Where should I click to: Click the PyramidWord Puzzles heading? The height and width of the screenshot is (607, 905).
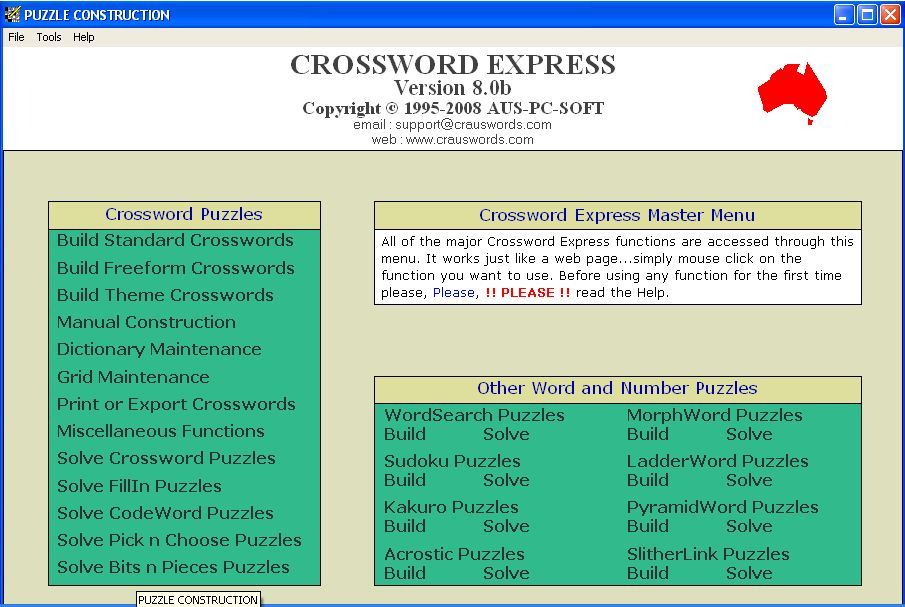click(x=723, y=507)
